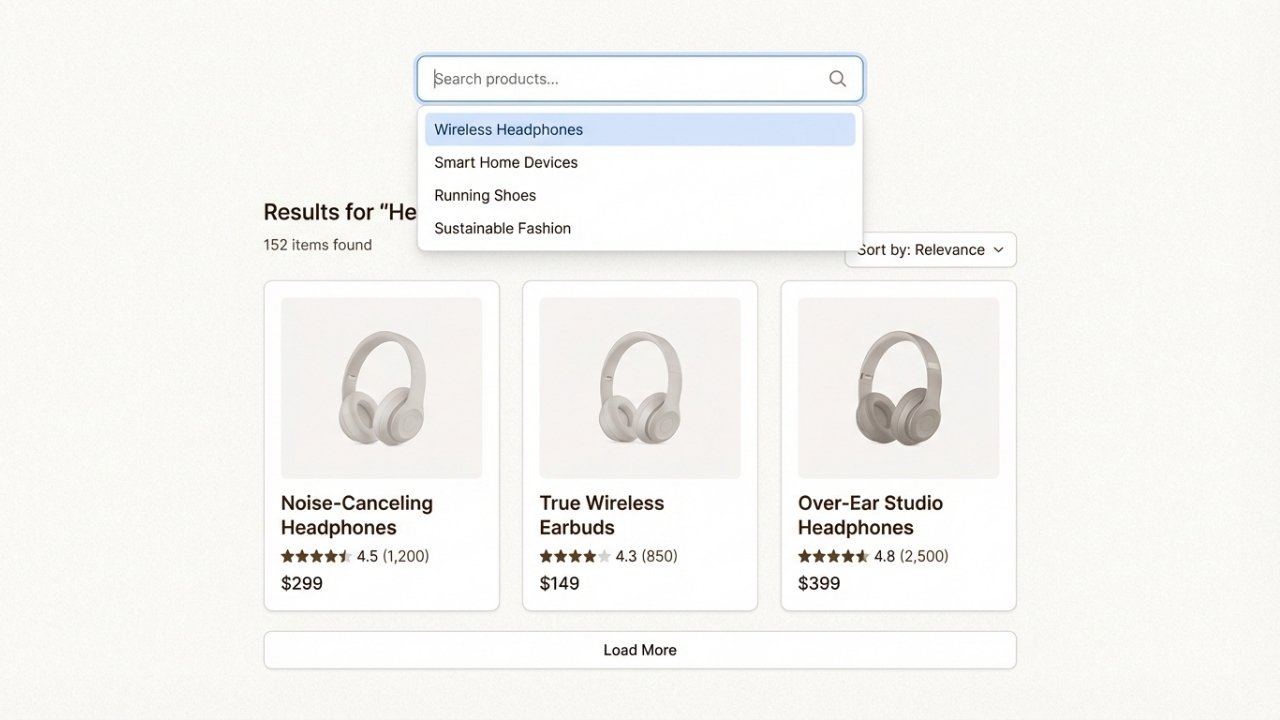Click the 4.3 (850) rating text
Screen dimensions: 1280x720
click(x=646, y=556)
